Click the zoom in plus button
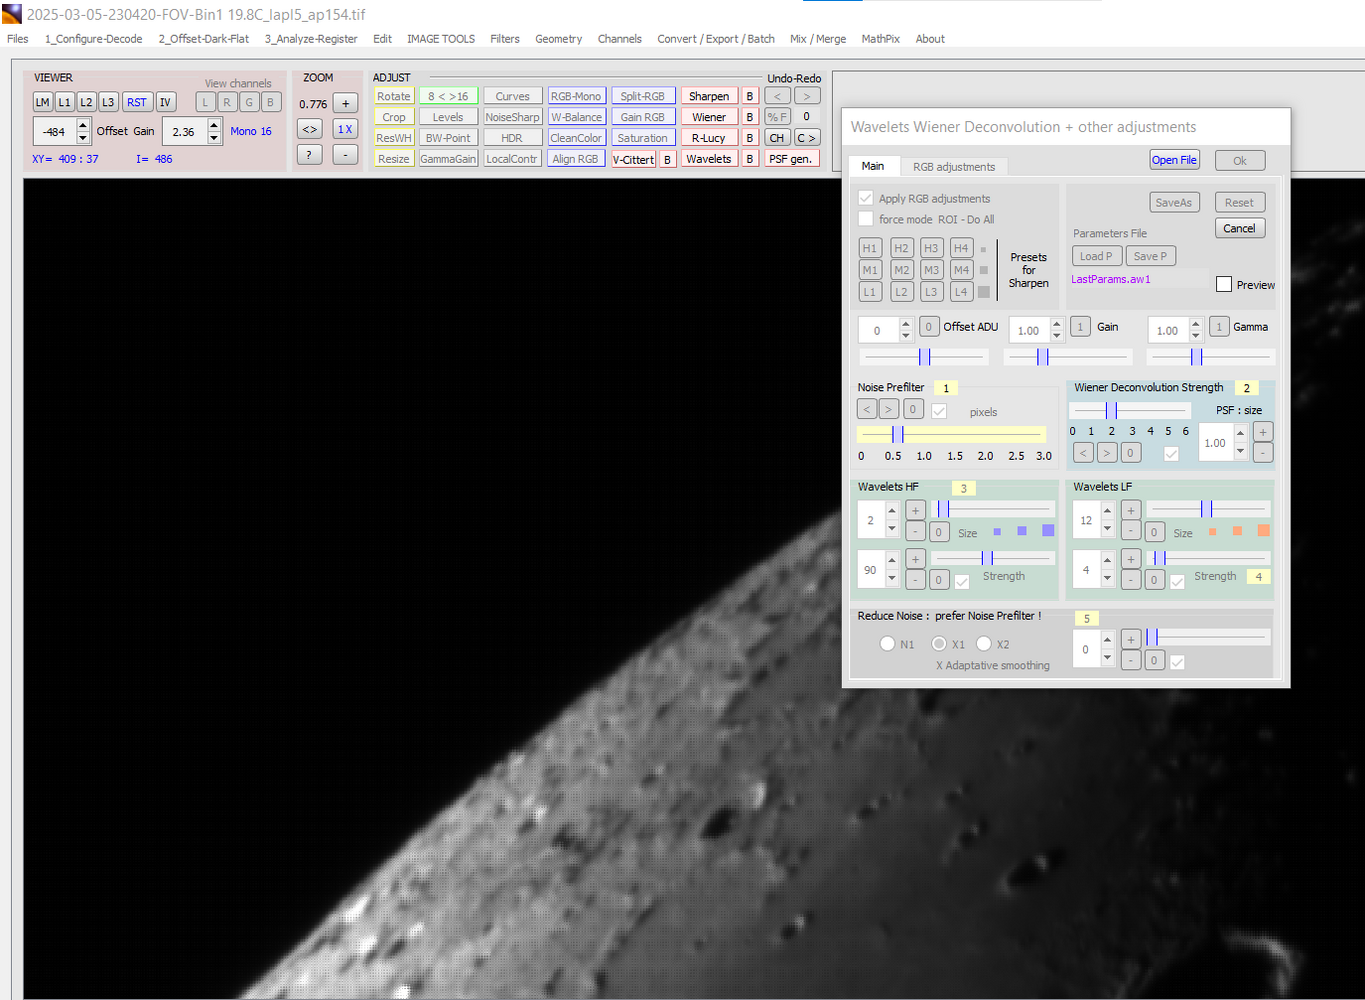Viewport: 1365px width, 1000px height. click(345, 103)
